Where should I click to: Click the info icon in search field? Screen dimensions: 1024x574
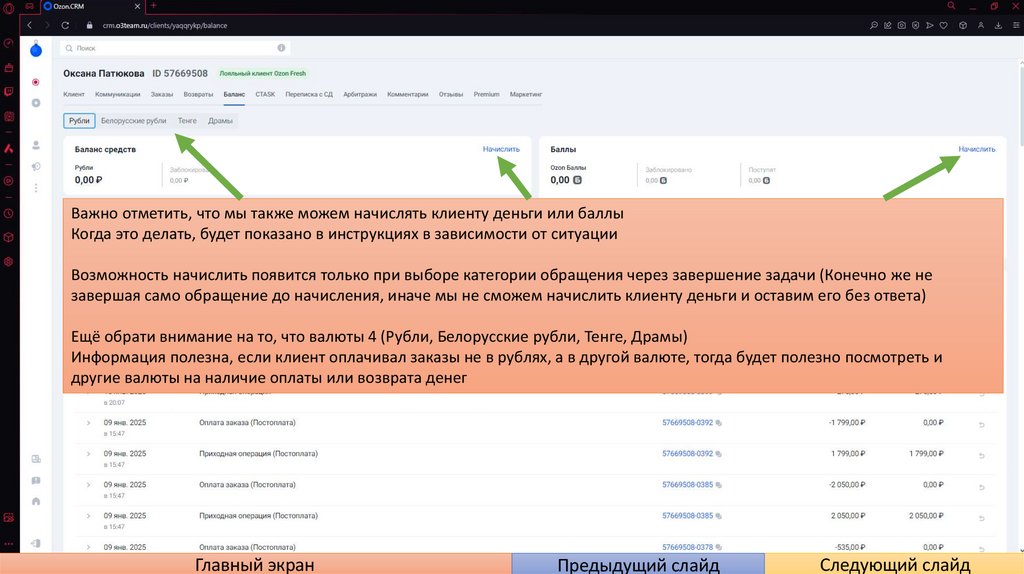pos(281,48)
